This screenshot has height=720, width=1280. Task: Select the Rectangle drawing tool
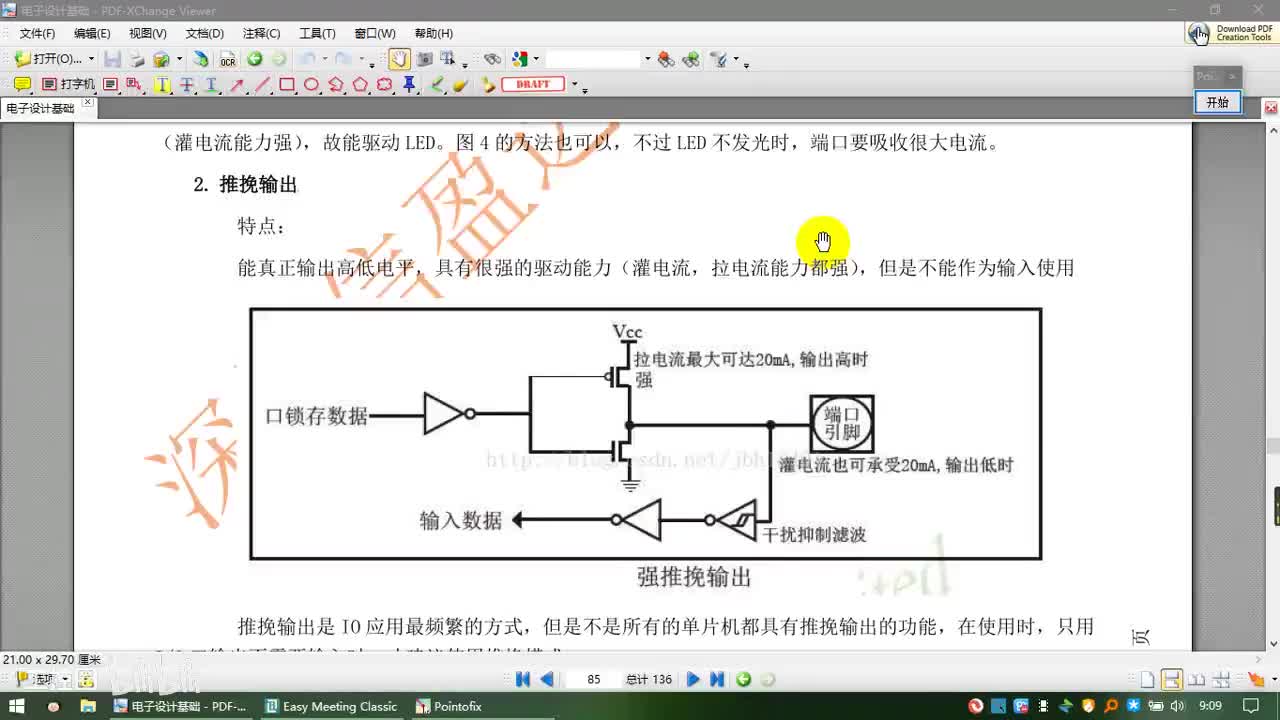(287, 85)
